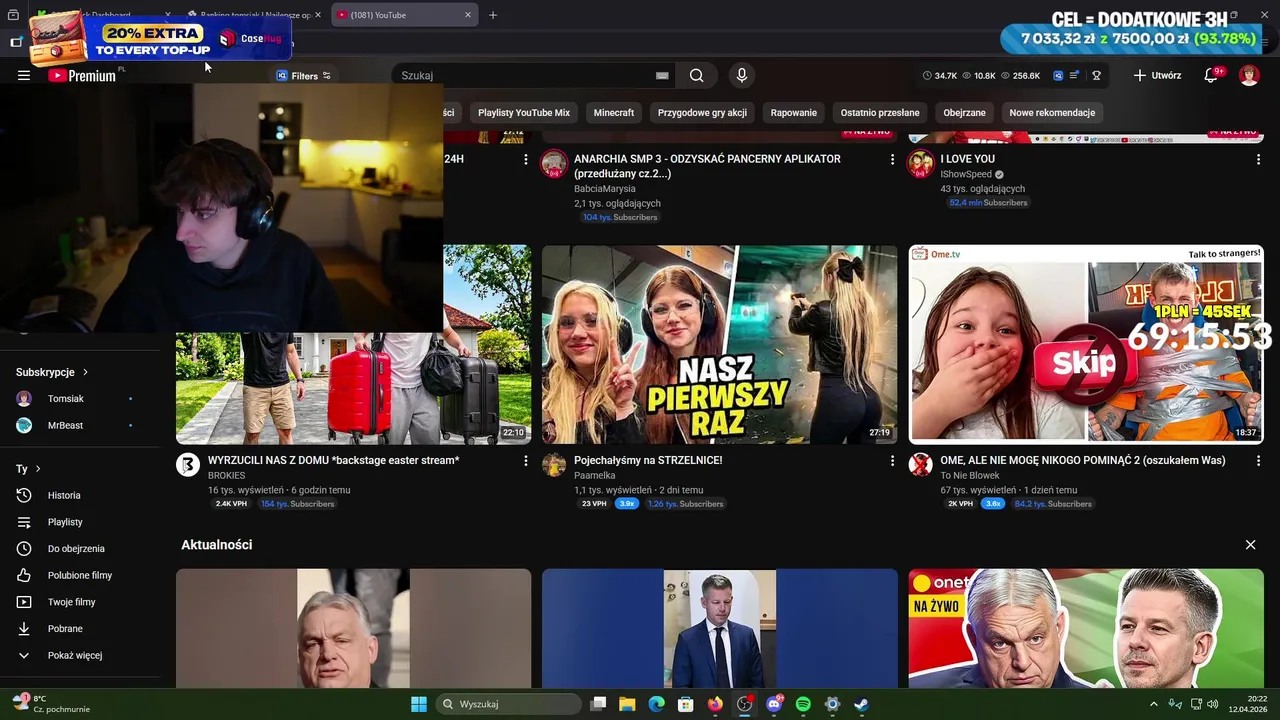Open the OME, ALE NIE MOGĘ NIKOGO POMINĄĆ title
Image resolution: width=1280 pixels, height=720 pixels.
[1083, 461]
